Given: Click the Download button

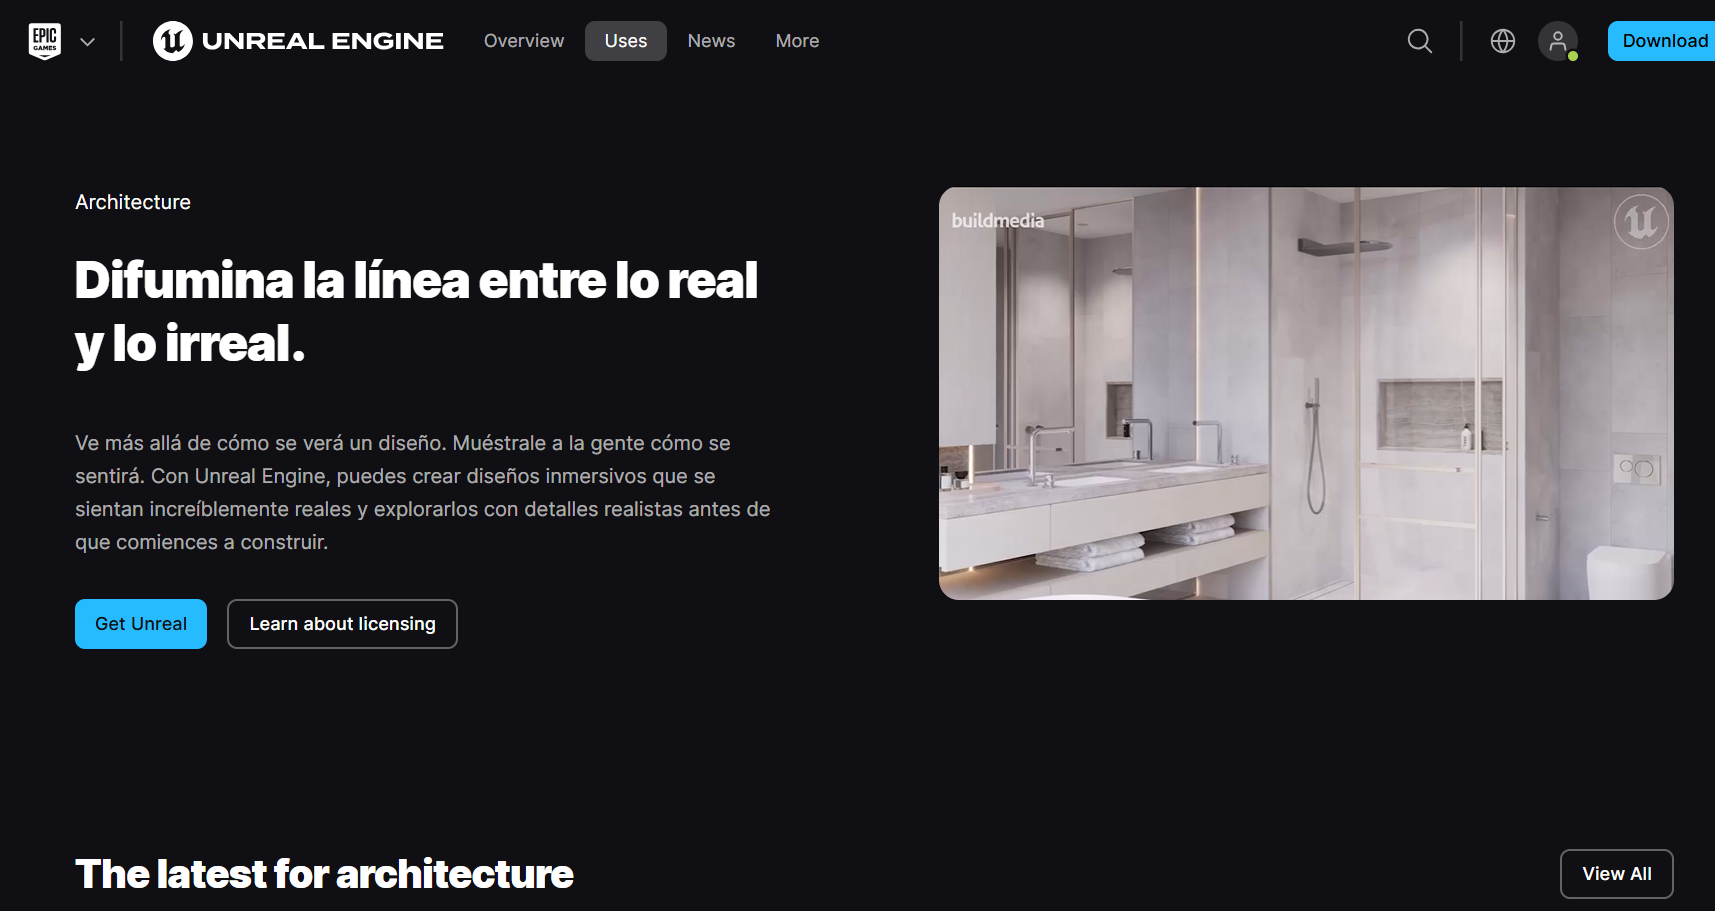Looking at the screenshot, I should click(x=1662, y=41).
